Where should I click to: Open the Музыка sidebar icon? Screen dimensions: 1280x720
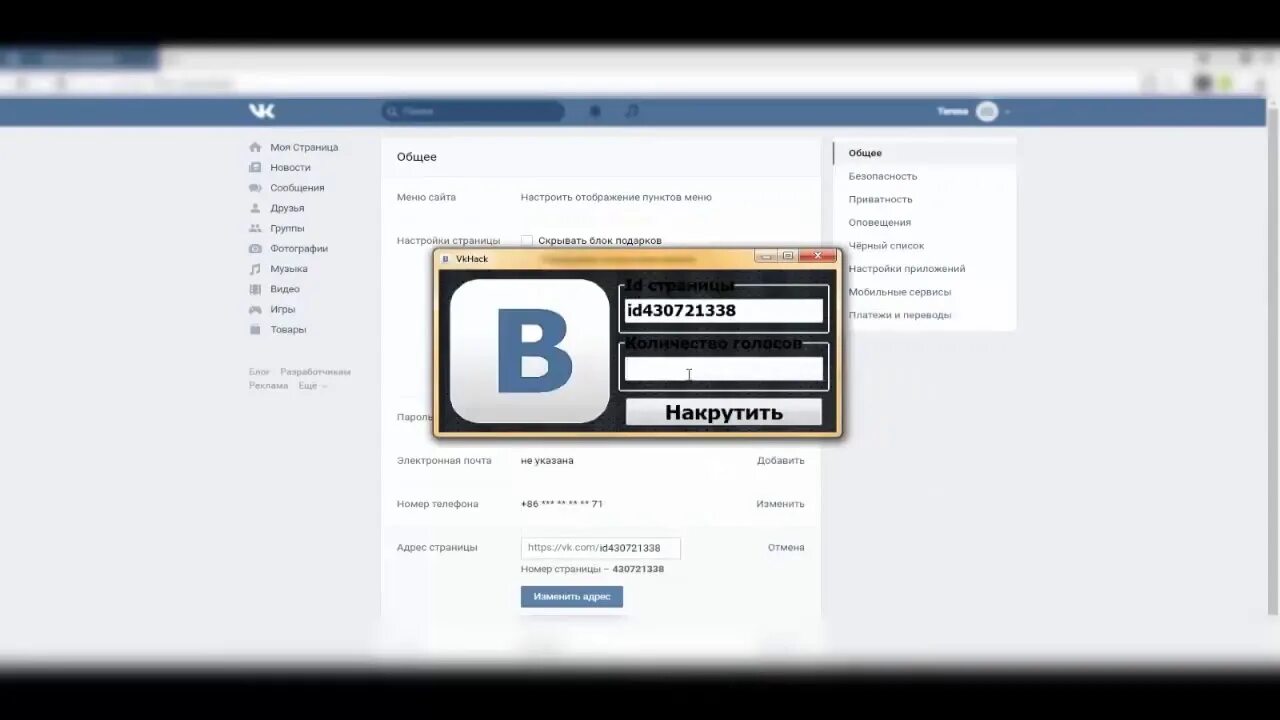pos(255,269)
